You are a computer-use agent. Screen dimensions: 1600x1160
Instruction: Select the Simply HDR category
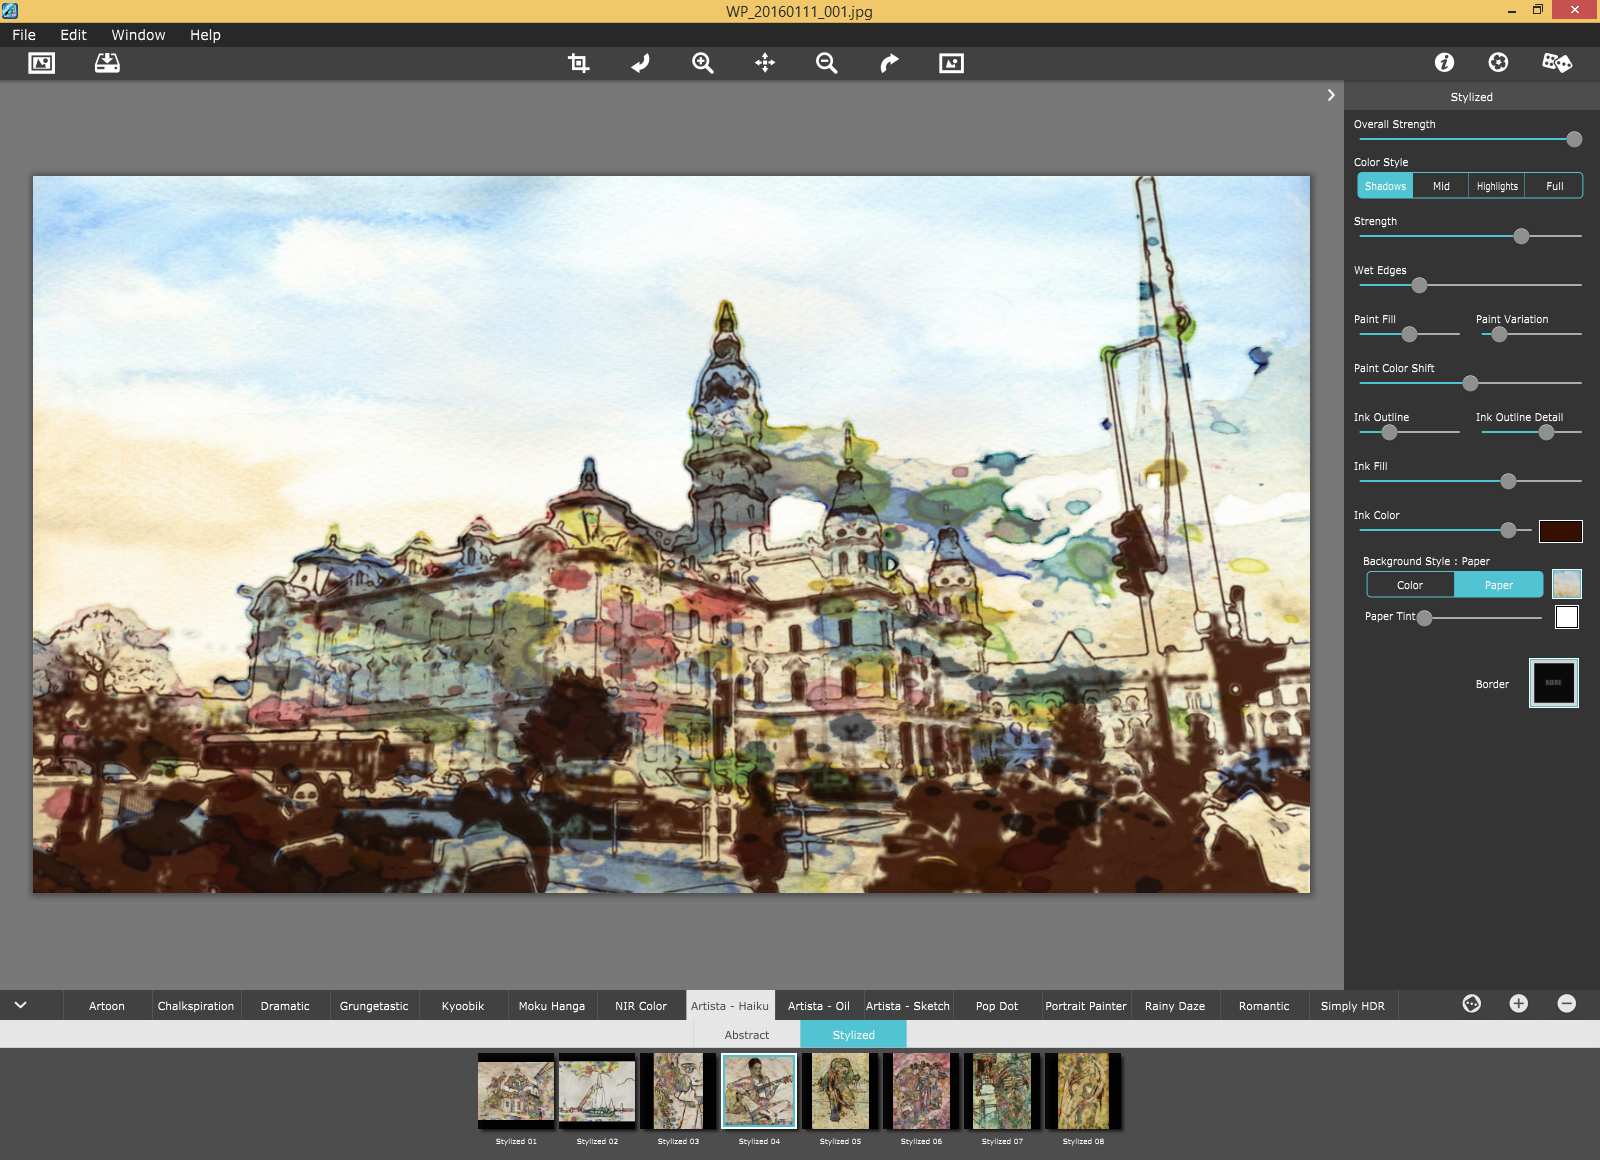tap(1353, 1006)
